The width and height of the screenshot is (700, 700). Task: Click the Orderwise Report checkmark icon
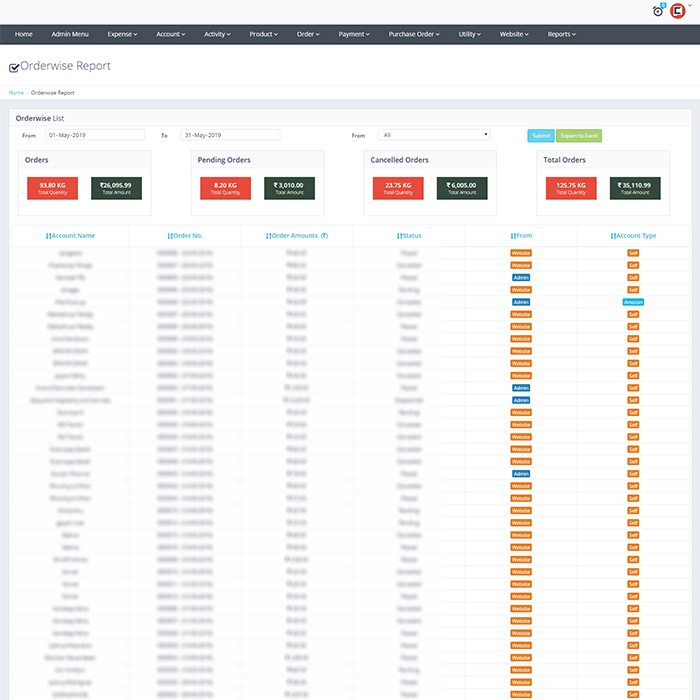(x=14, y=68)
